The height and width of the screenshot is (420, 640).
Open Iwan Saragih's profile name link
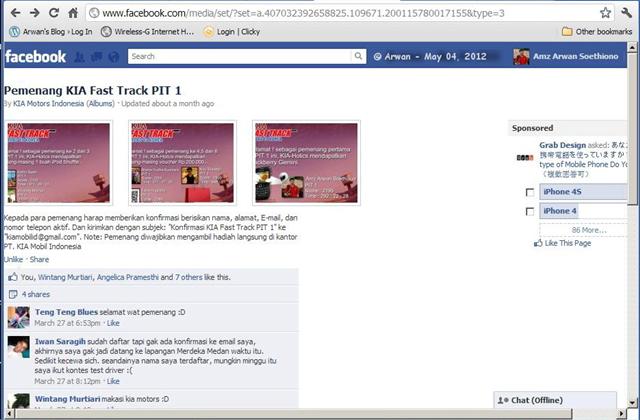pos(60,342)
